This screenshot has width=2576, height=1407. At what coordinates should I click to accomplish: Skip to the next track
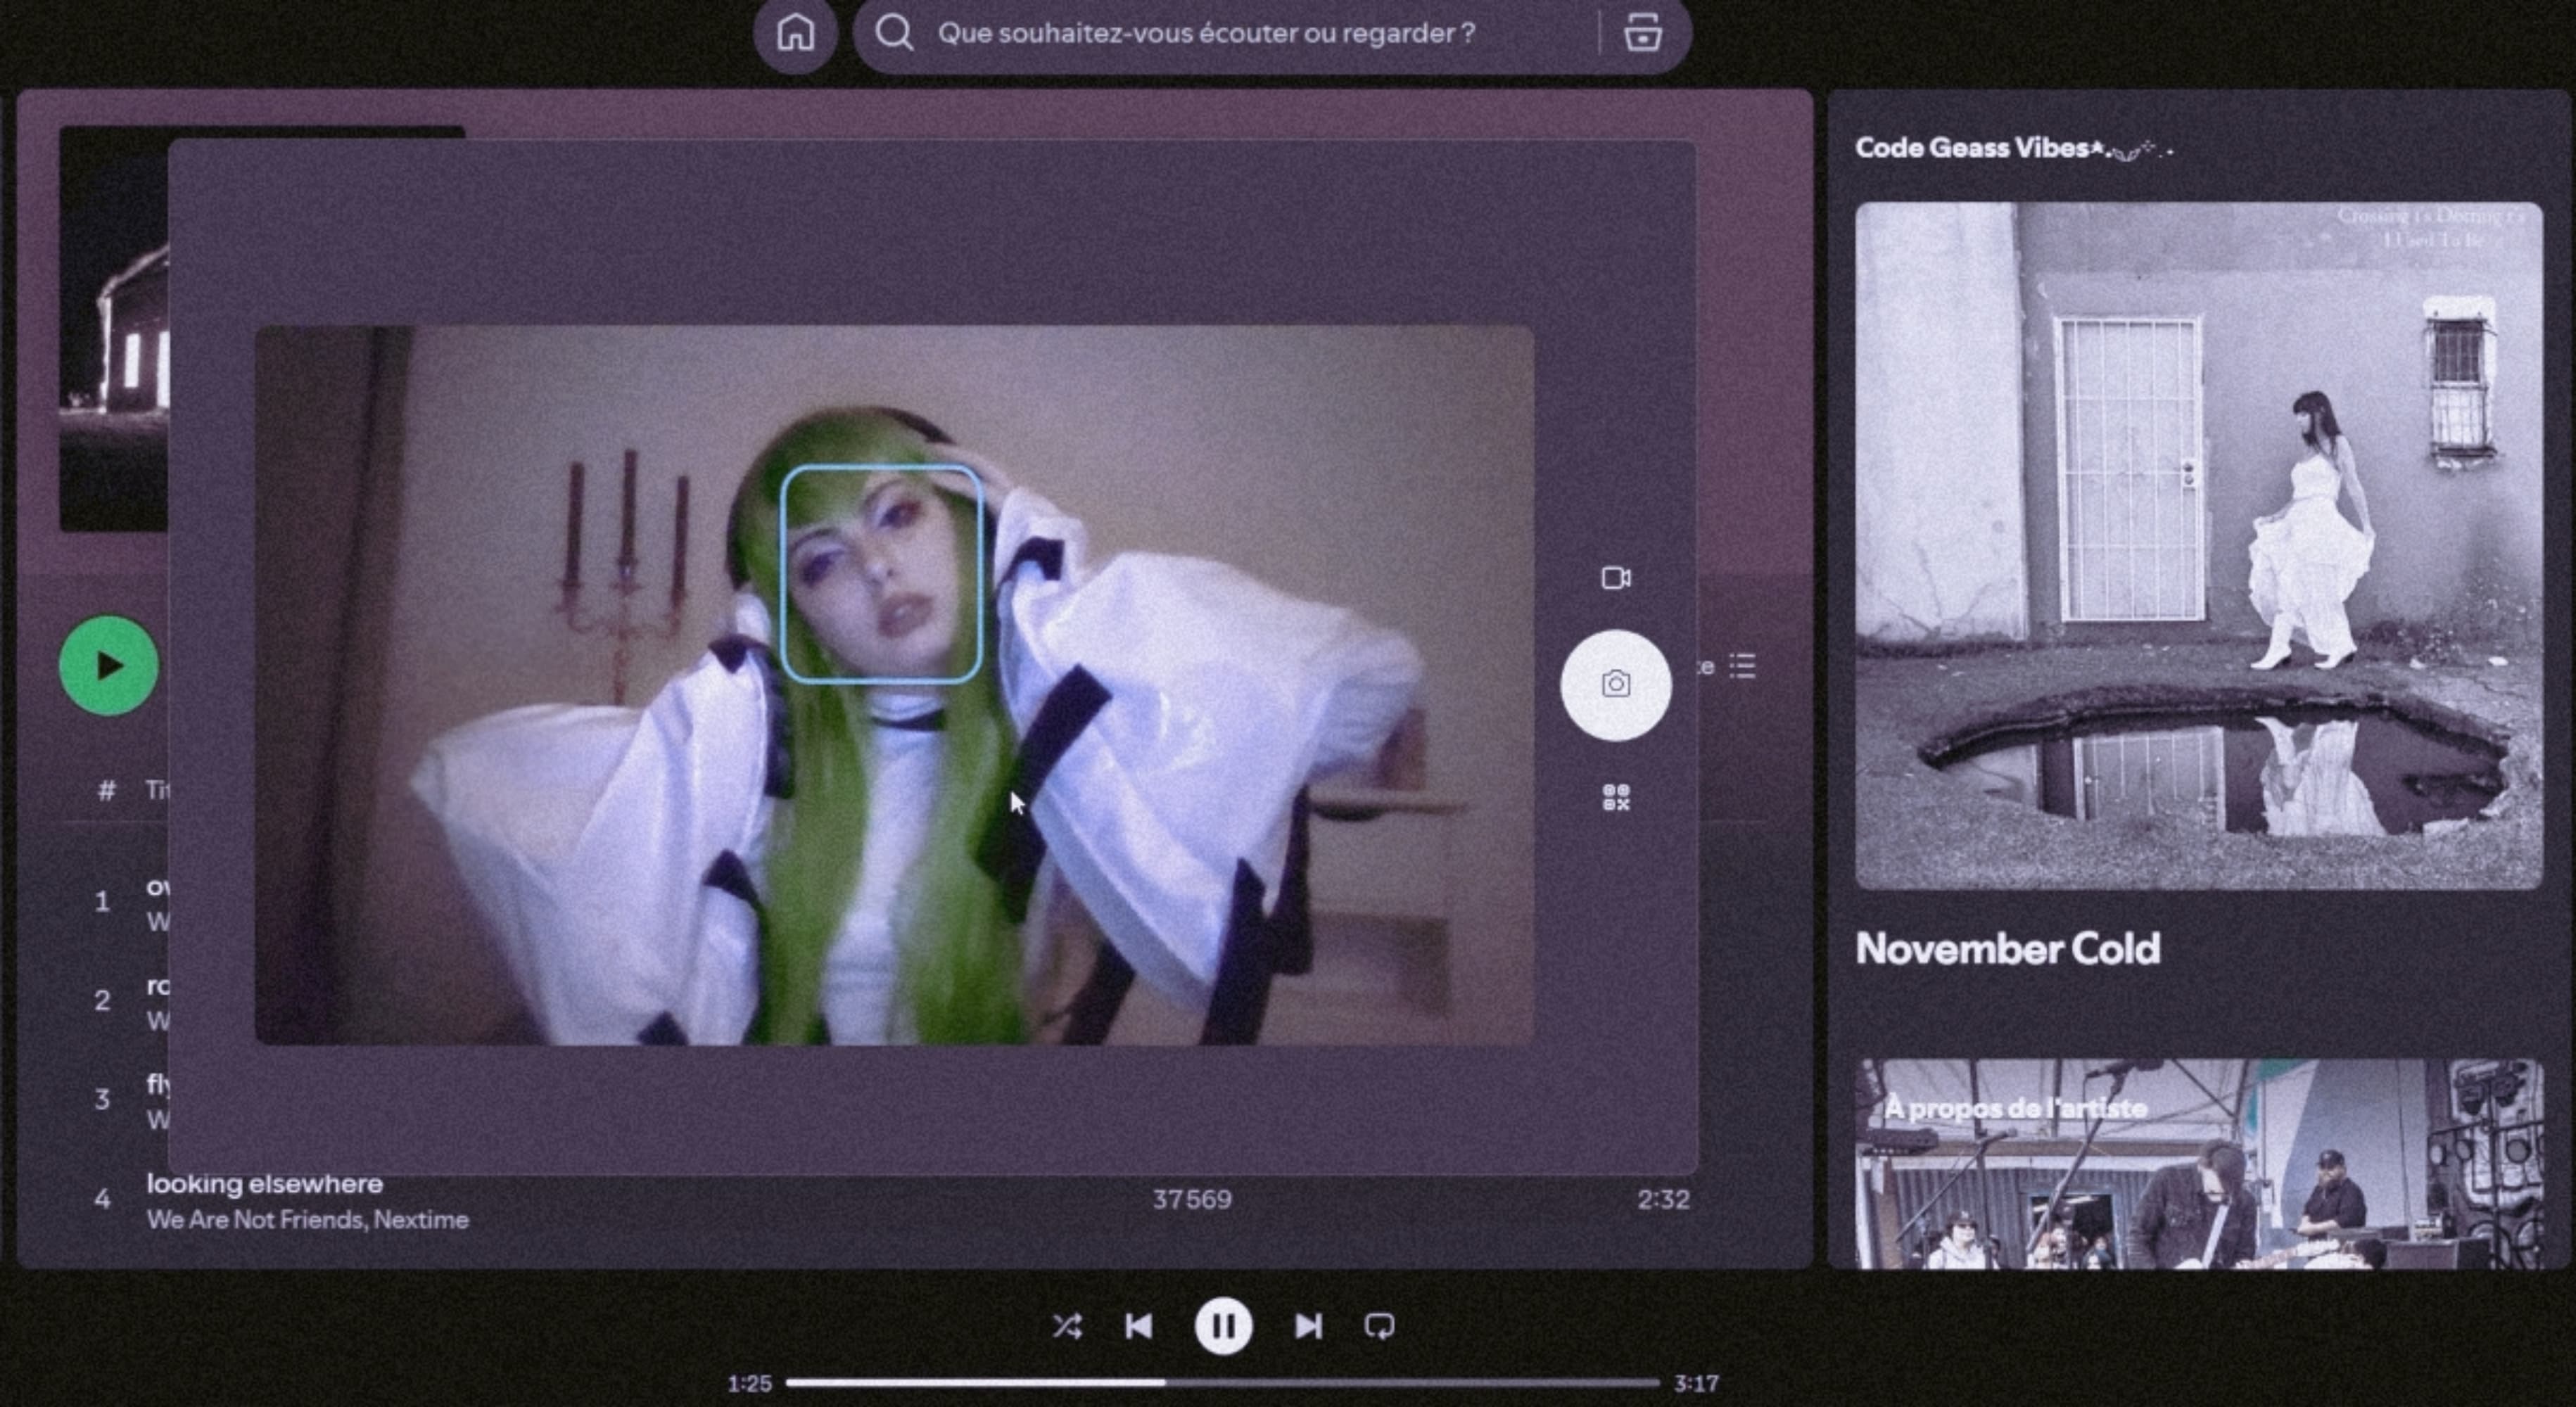pyautogui.click(x=1308, y=1326)
